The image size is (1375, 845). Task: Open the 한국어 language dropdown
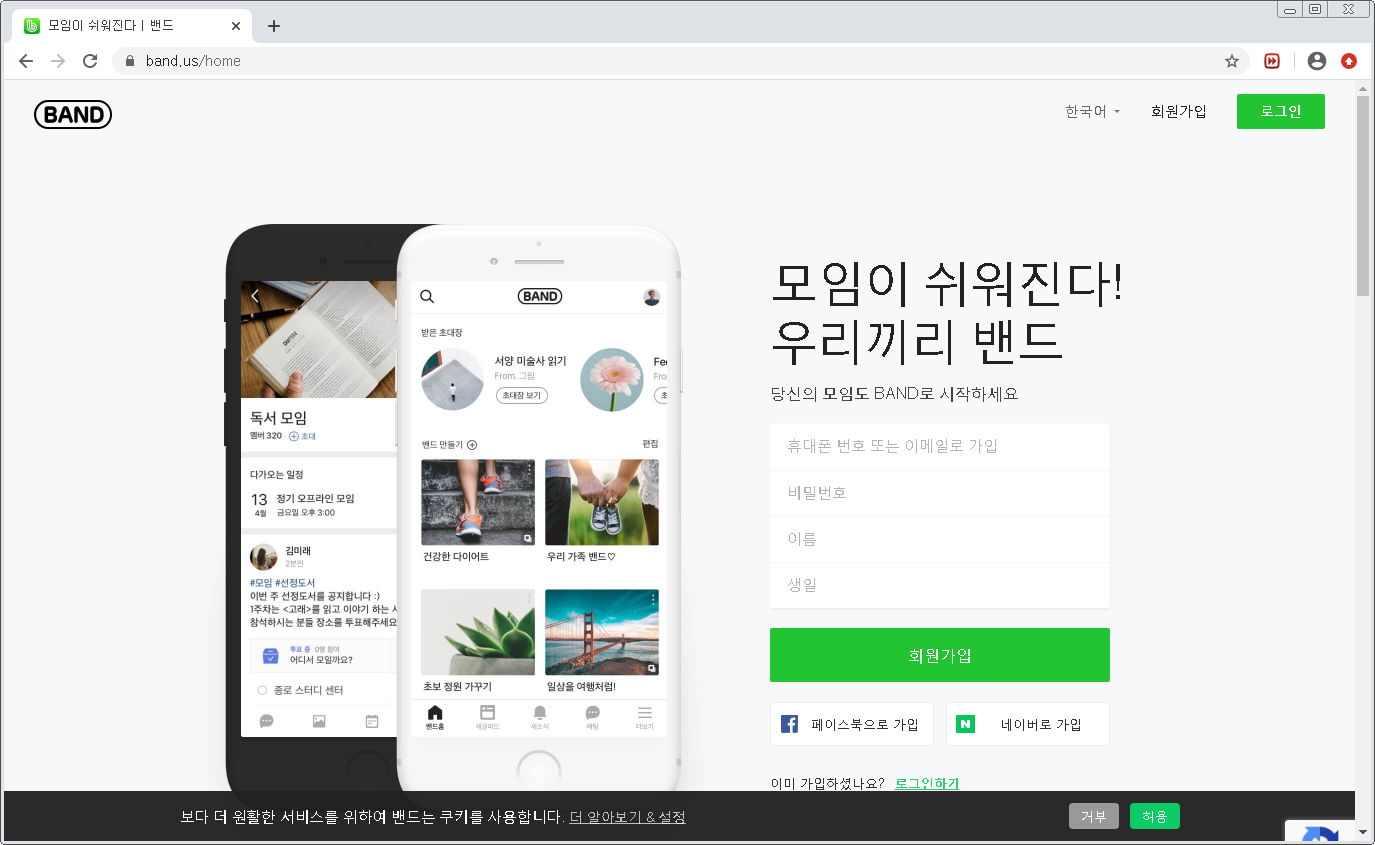pyautogui.click(x=1093, y=112)
